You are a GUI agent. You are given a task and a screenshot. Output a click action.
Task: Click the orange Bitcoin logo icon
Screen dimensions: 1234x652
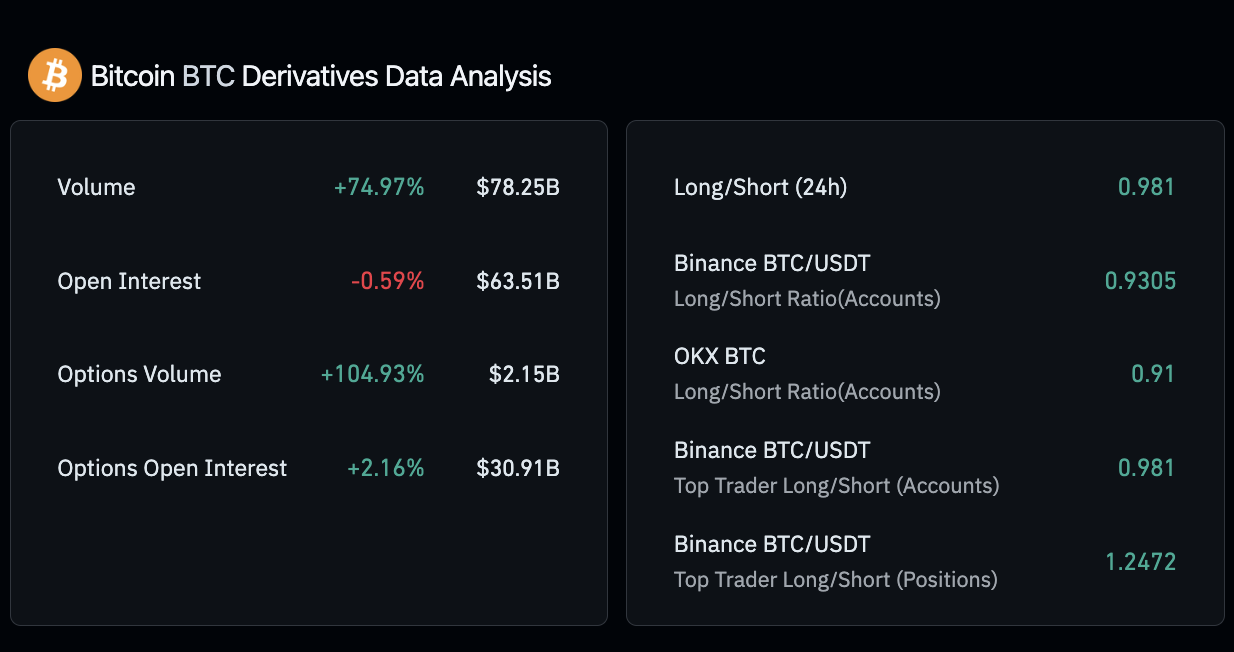point(54,76)
